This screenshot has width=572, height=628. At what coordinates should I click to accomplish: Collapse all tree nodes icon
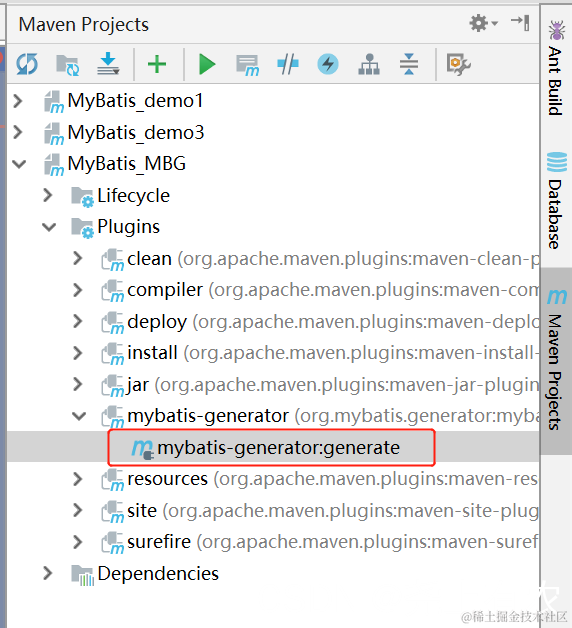[x=409, y=64]
